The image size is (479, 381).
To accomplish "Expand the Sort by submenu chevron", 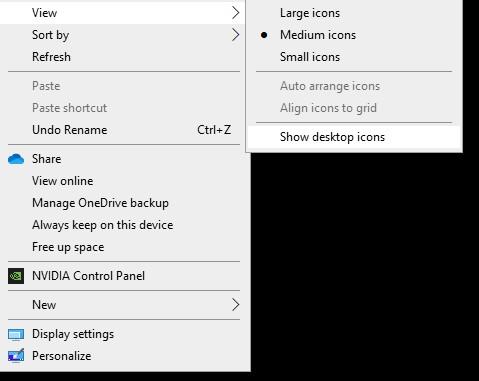I will coord(236,35).
